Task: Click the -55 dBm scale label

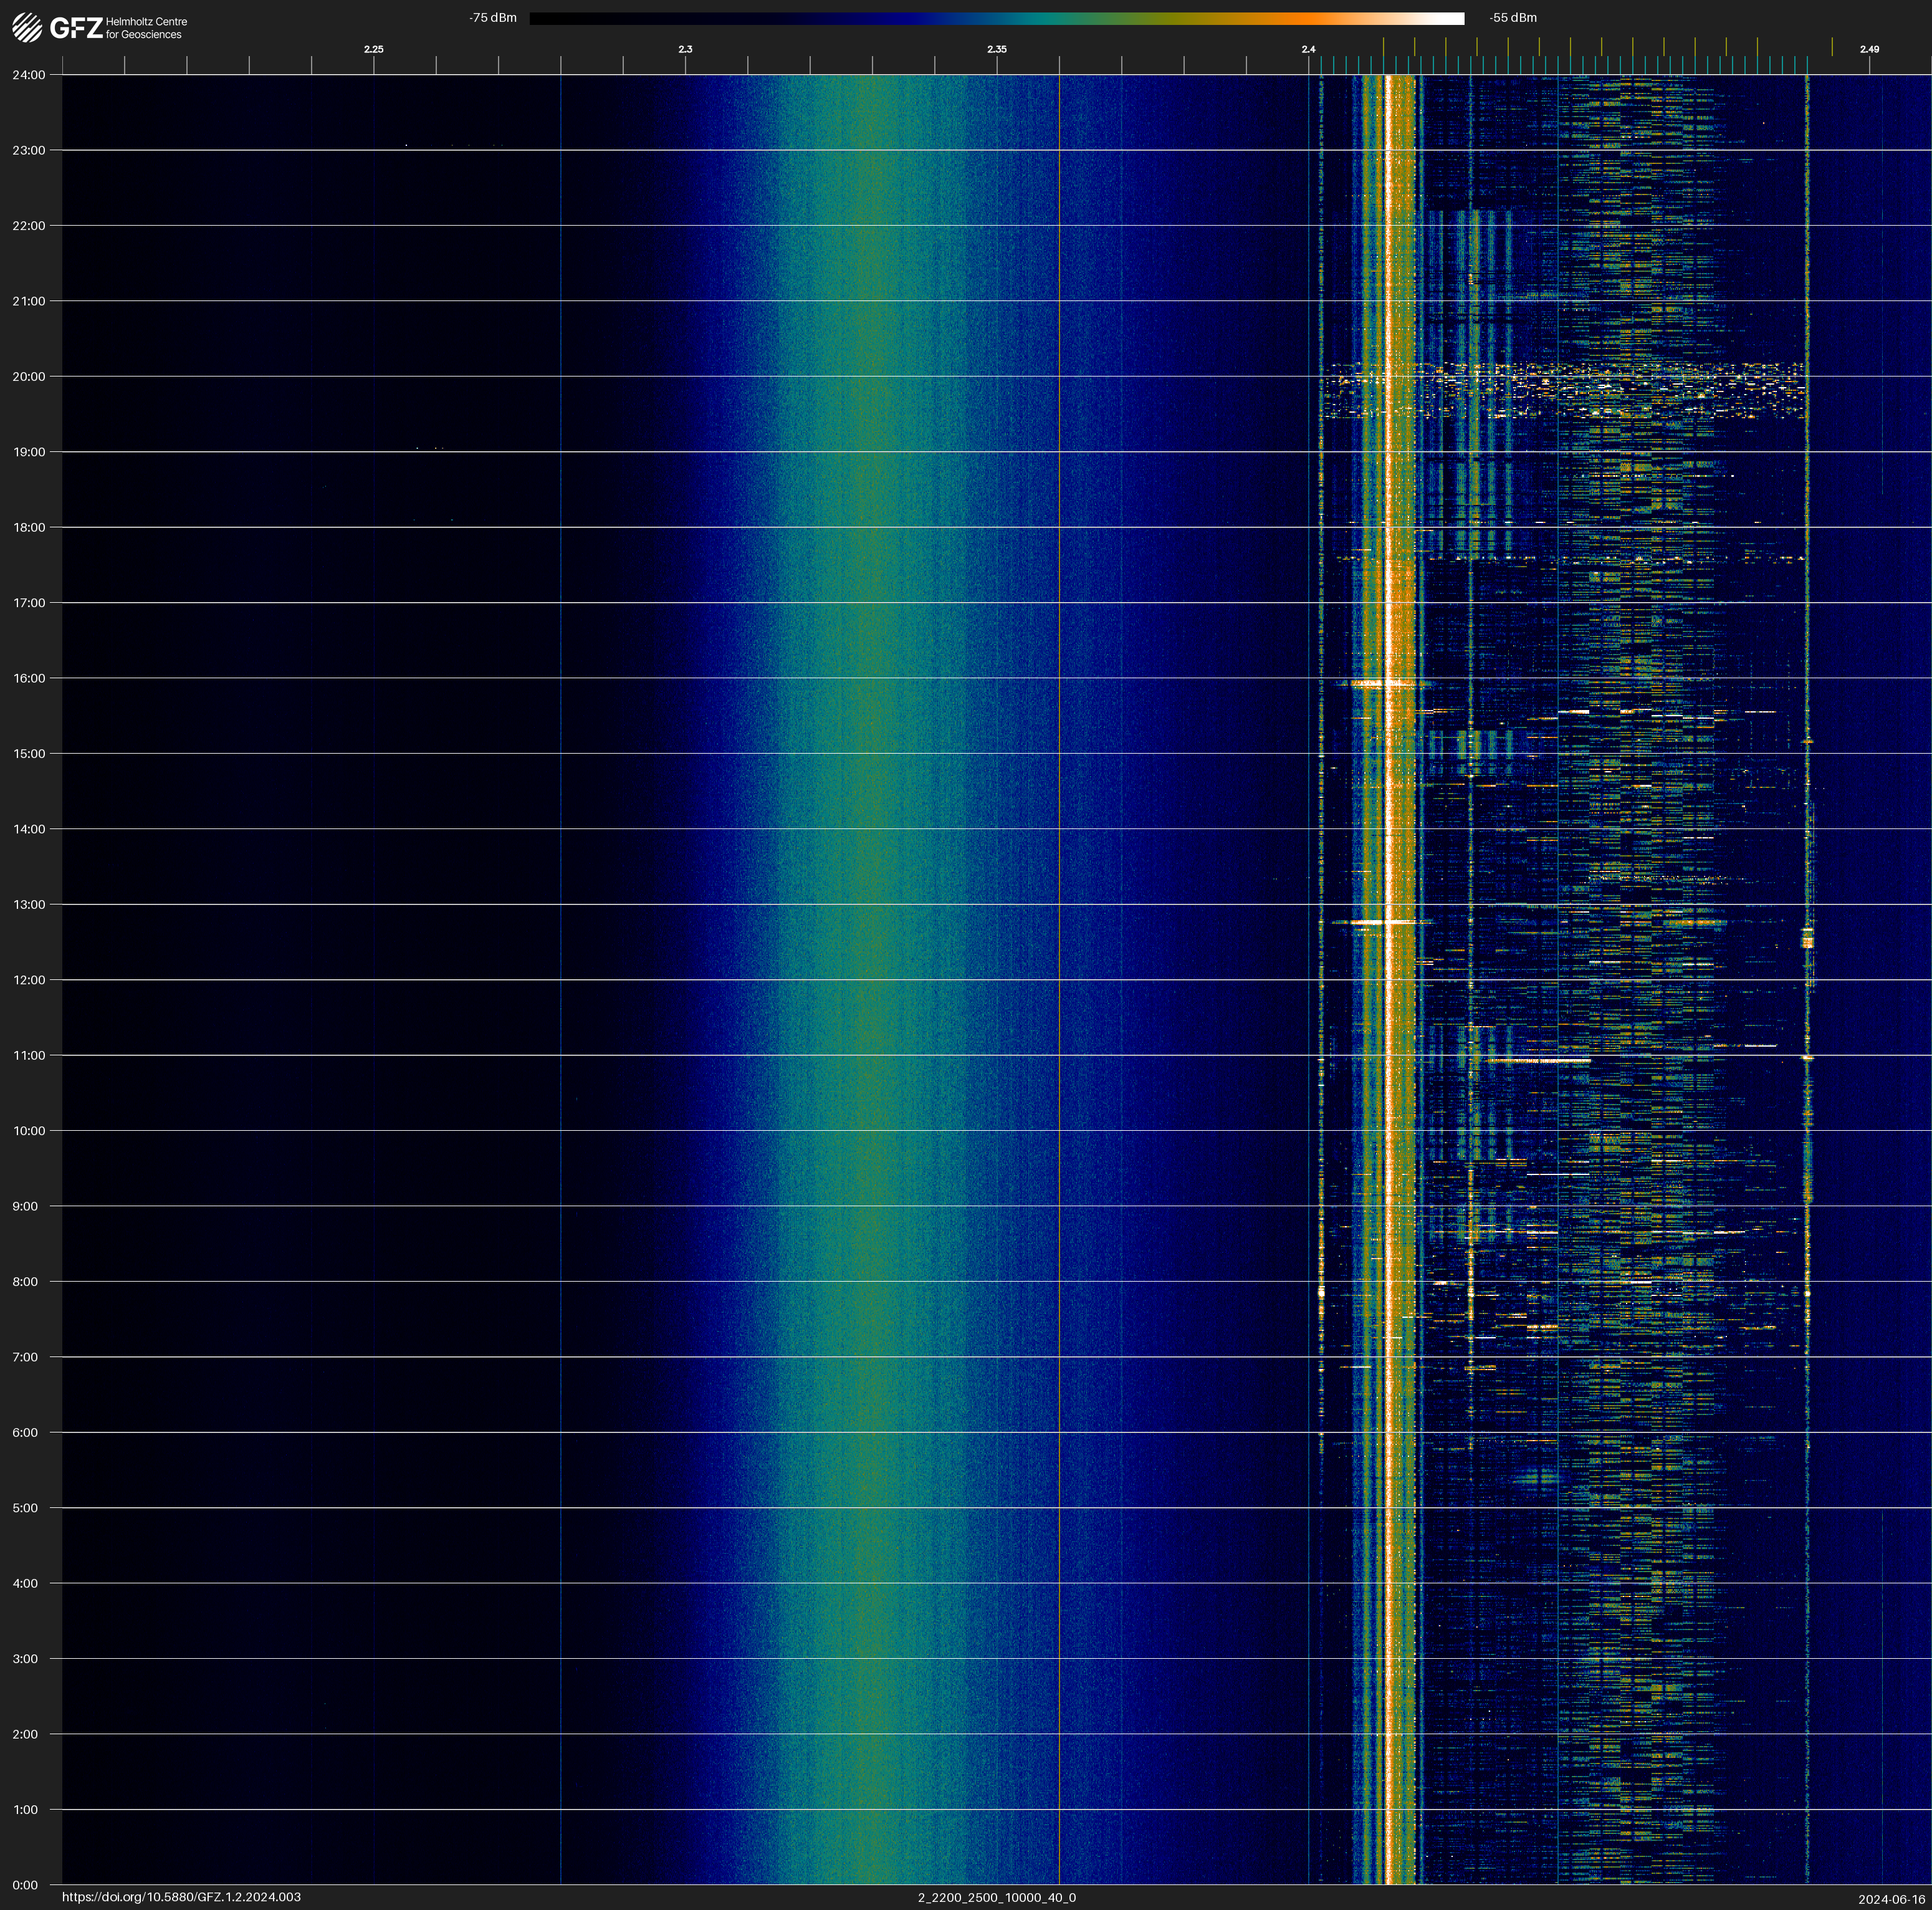Action: click(x=1513, y=18)
